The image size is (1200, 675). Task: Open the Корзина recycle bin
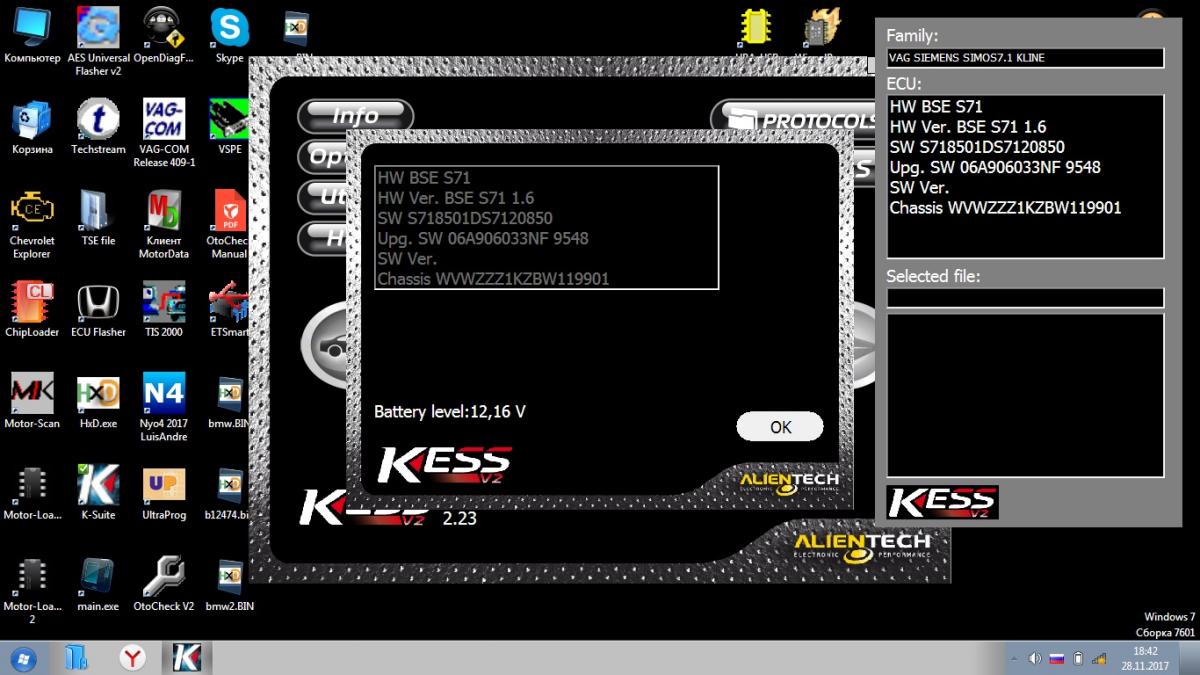tap(32, 127)
